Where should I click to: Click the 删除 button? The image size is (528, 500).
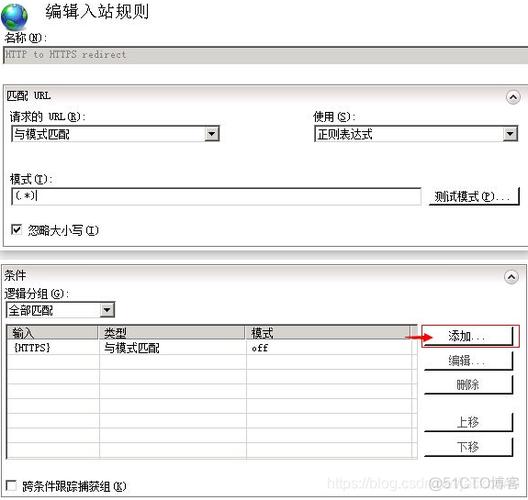[x=468, y=385]
